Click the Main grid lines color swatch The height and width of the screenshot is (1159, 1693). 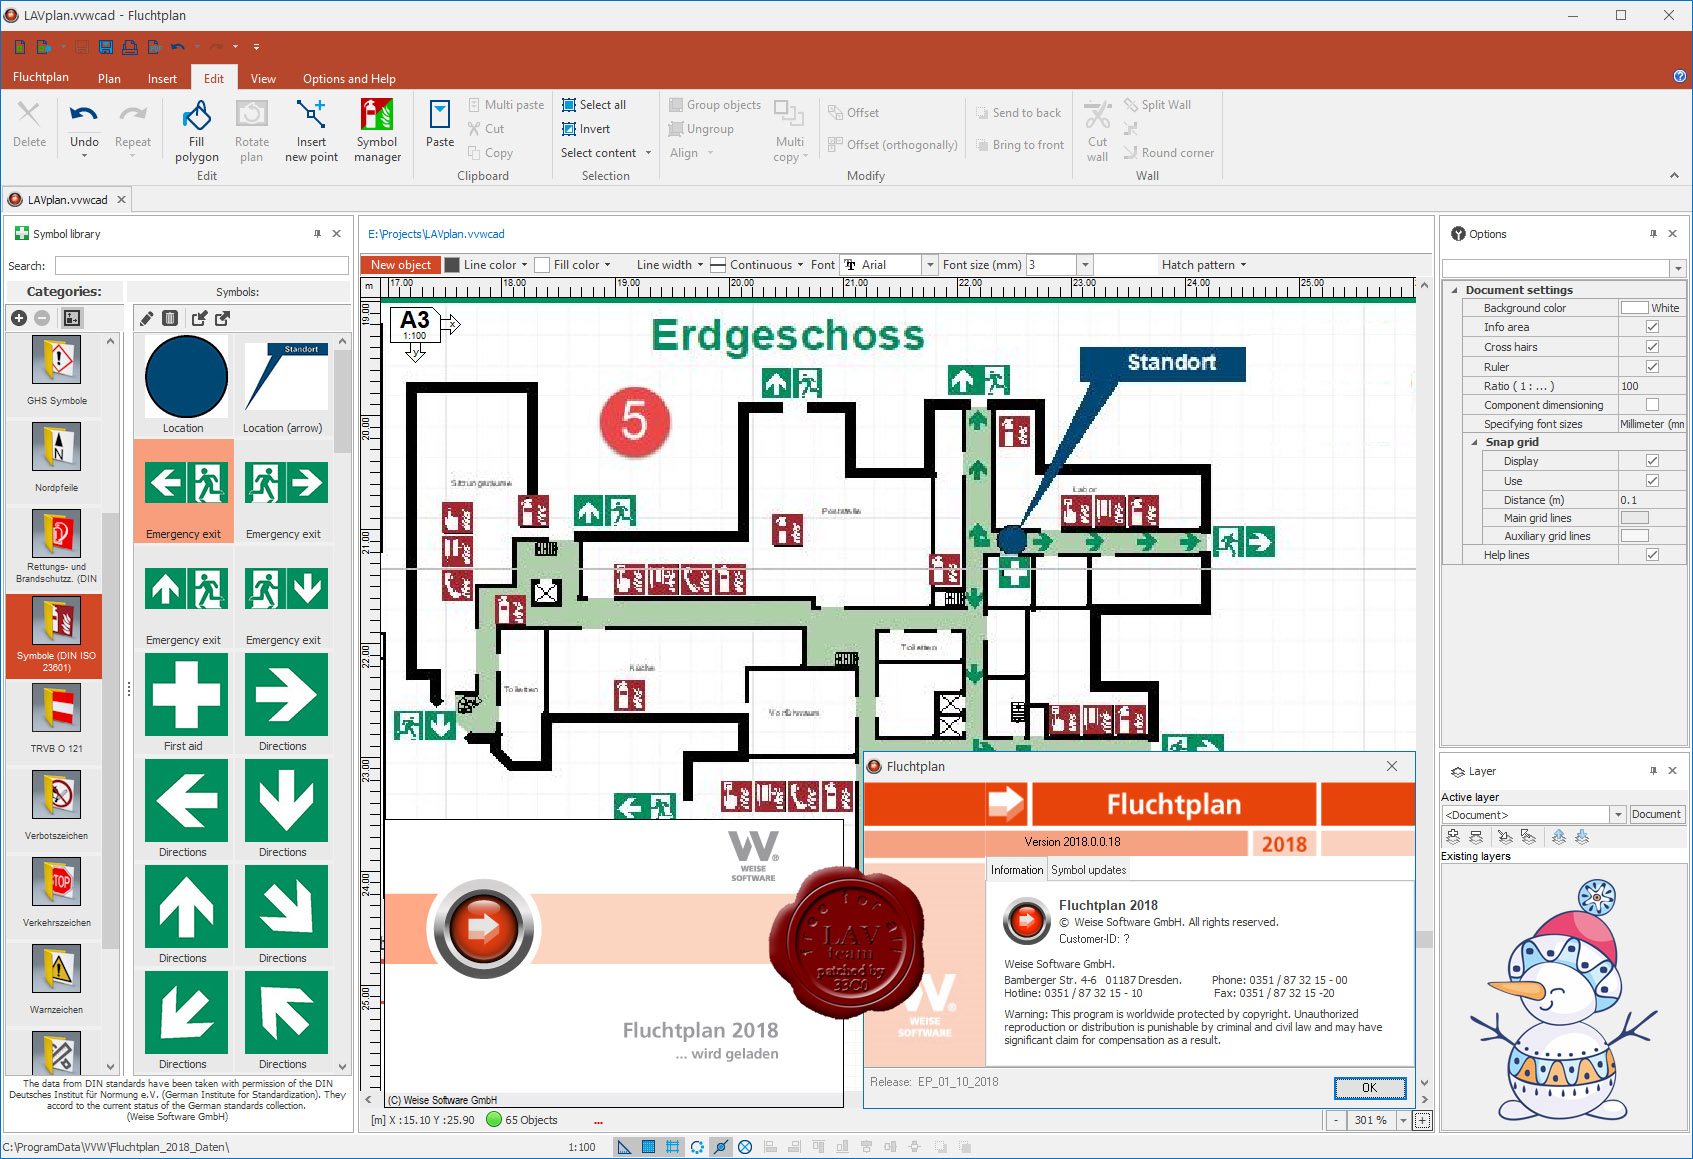[1635, 518]
